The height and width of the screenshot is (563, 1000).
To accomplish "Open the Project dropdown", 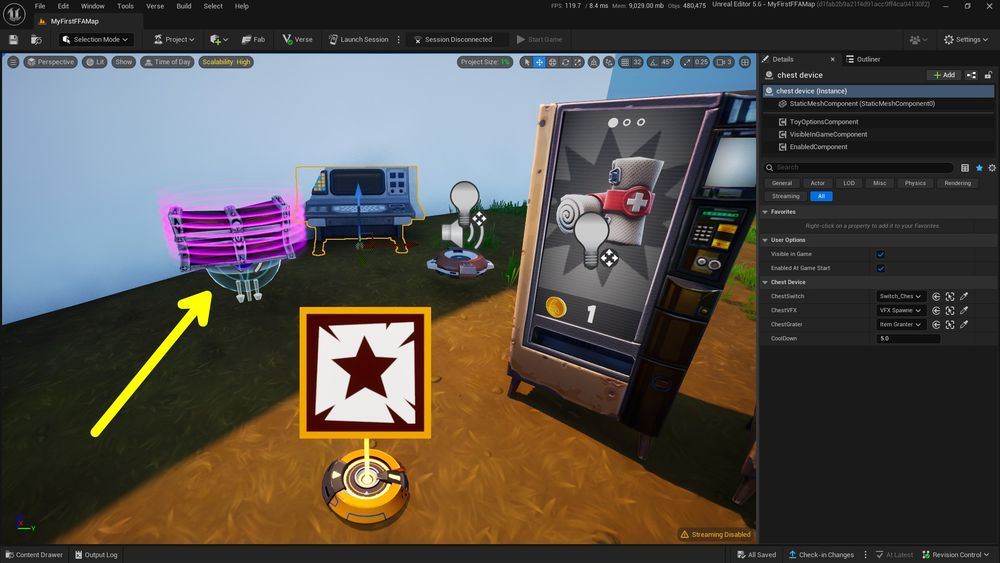I will [174, 40].
